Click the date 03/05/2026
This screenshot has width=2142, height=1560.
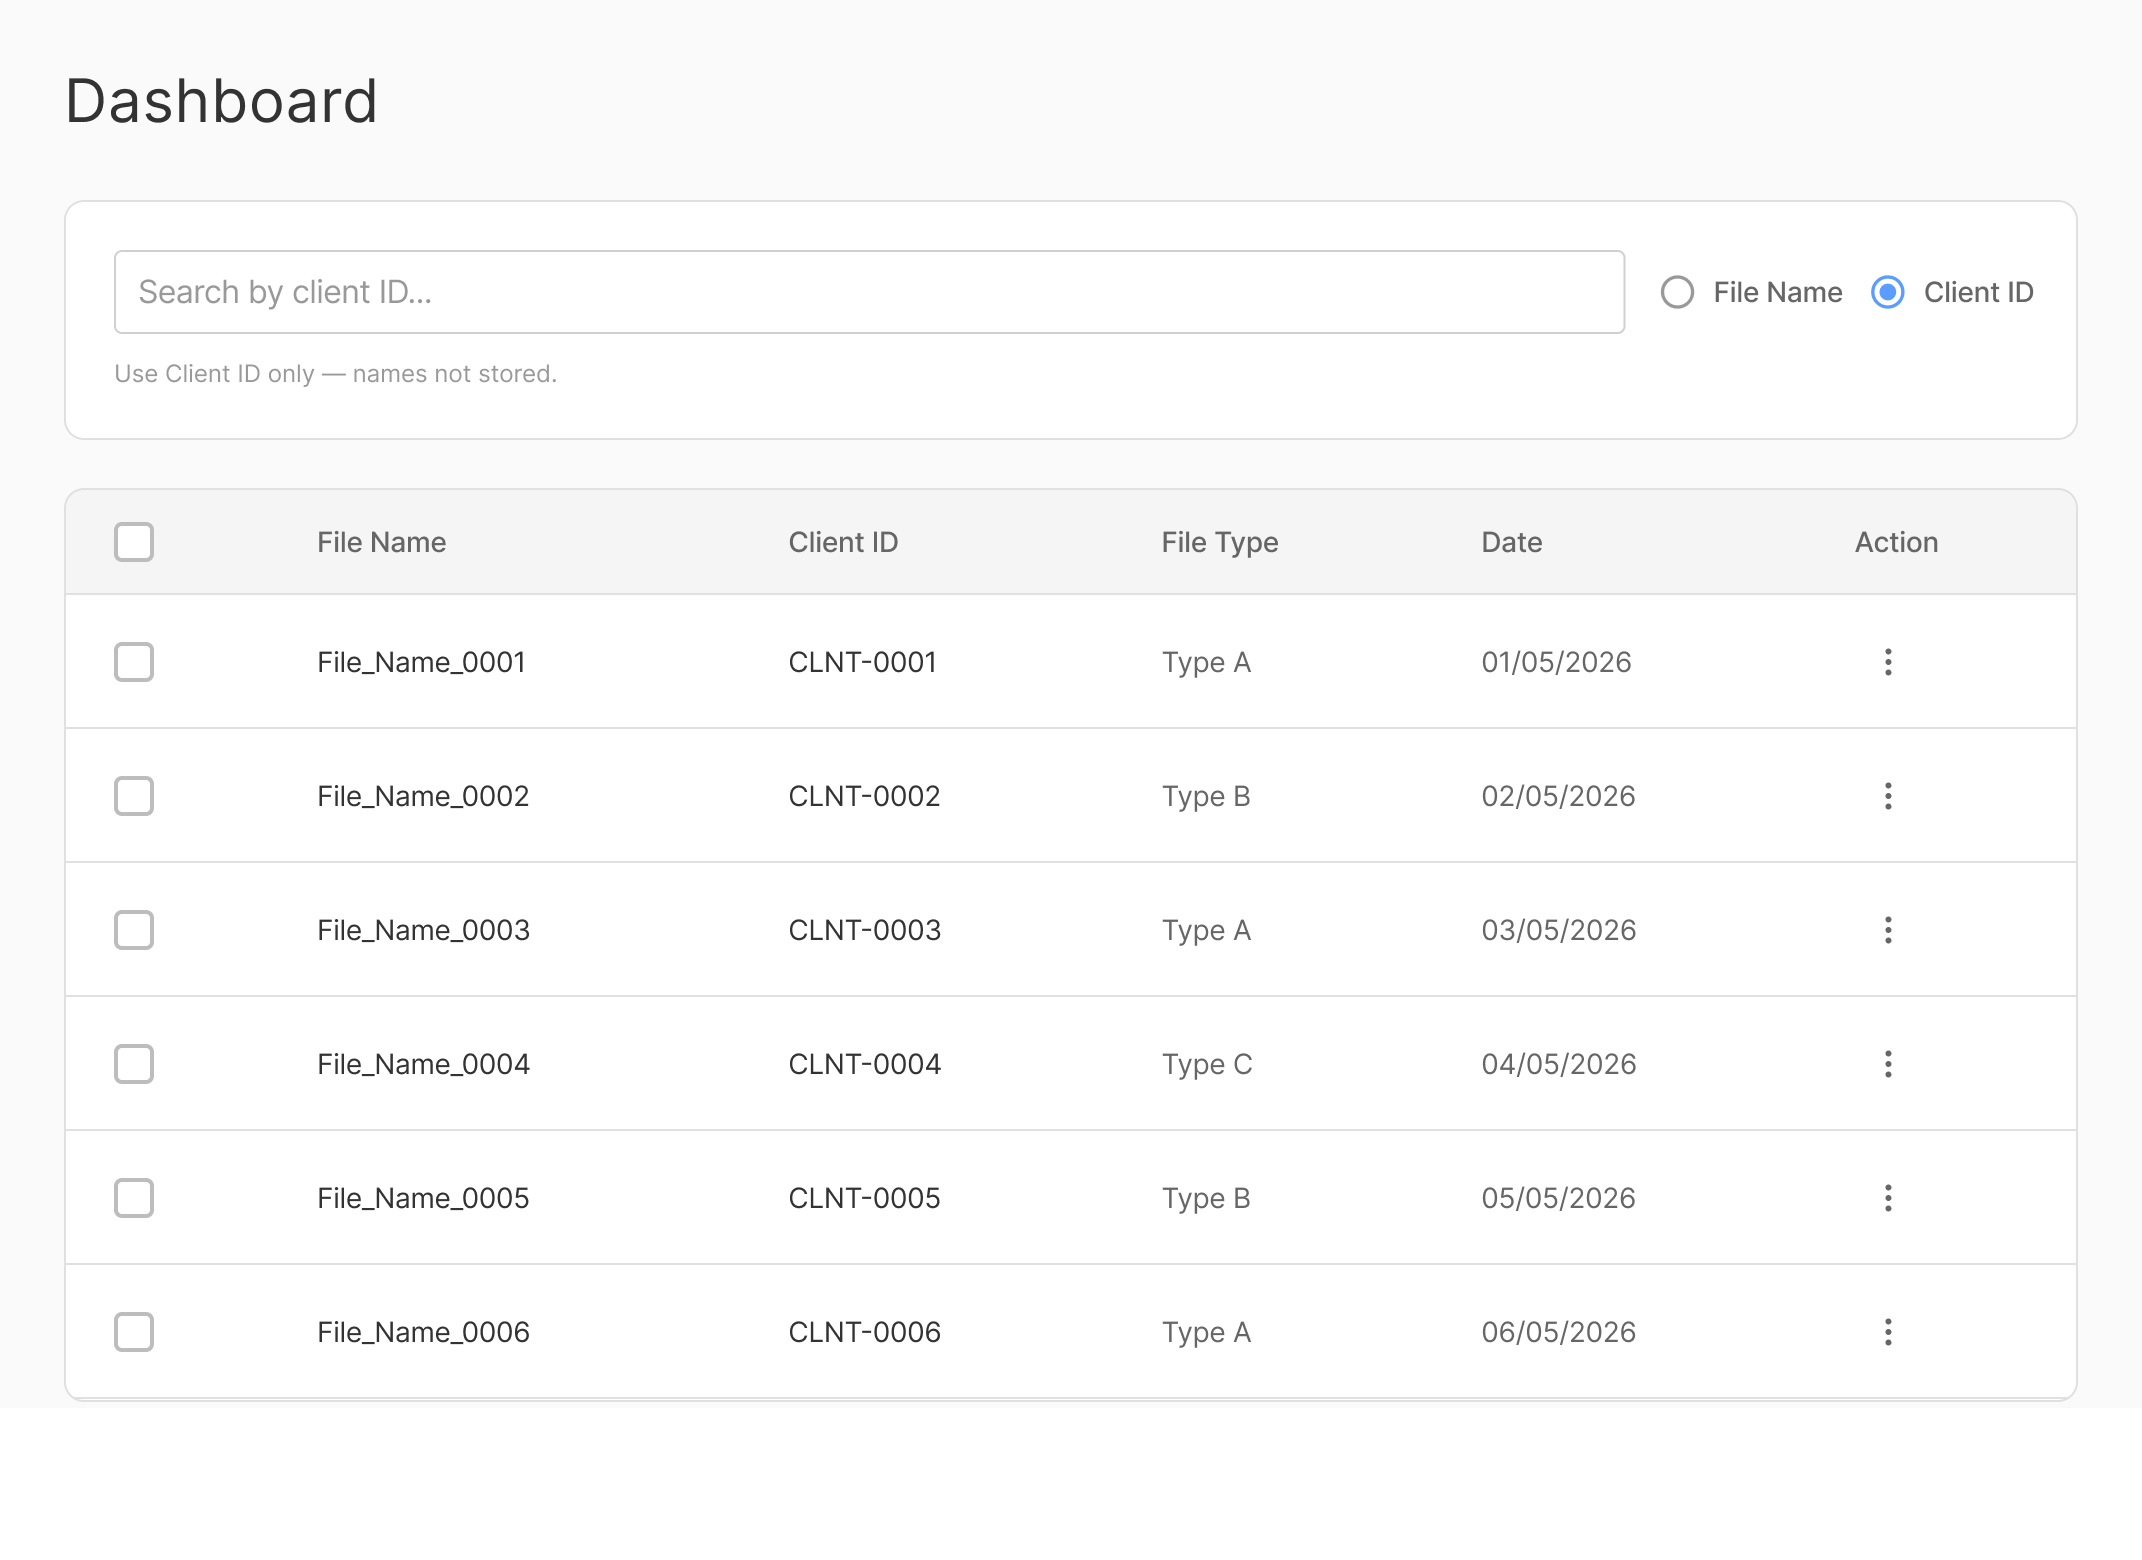tap(1558, 930)
